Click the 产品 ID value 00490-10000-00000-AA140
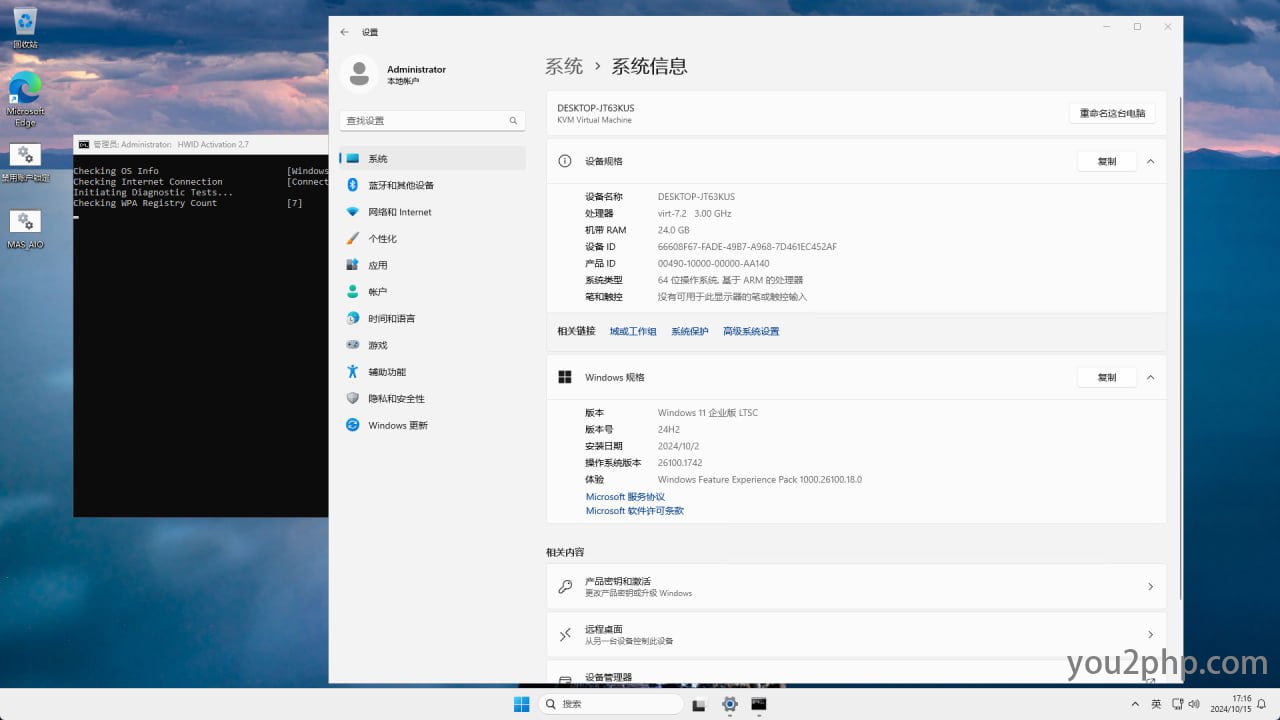This screenshot has height=720, width=1280. pyautogui.click(x=714, y=263)
